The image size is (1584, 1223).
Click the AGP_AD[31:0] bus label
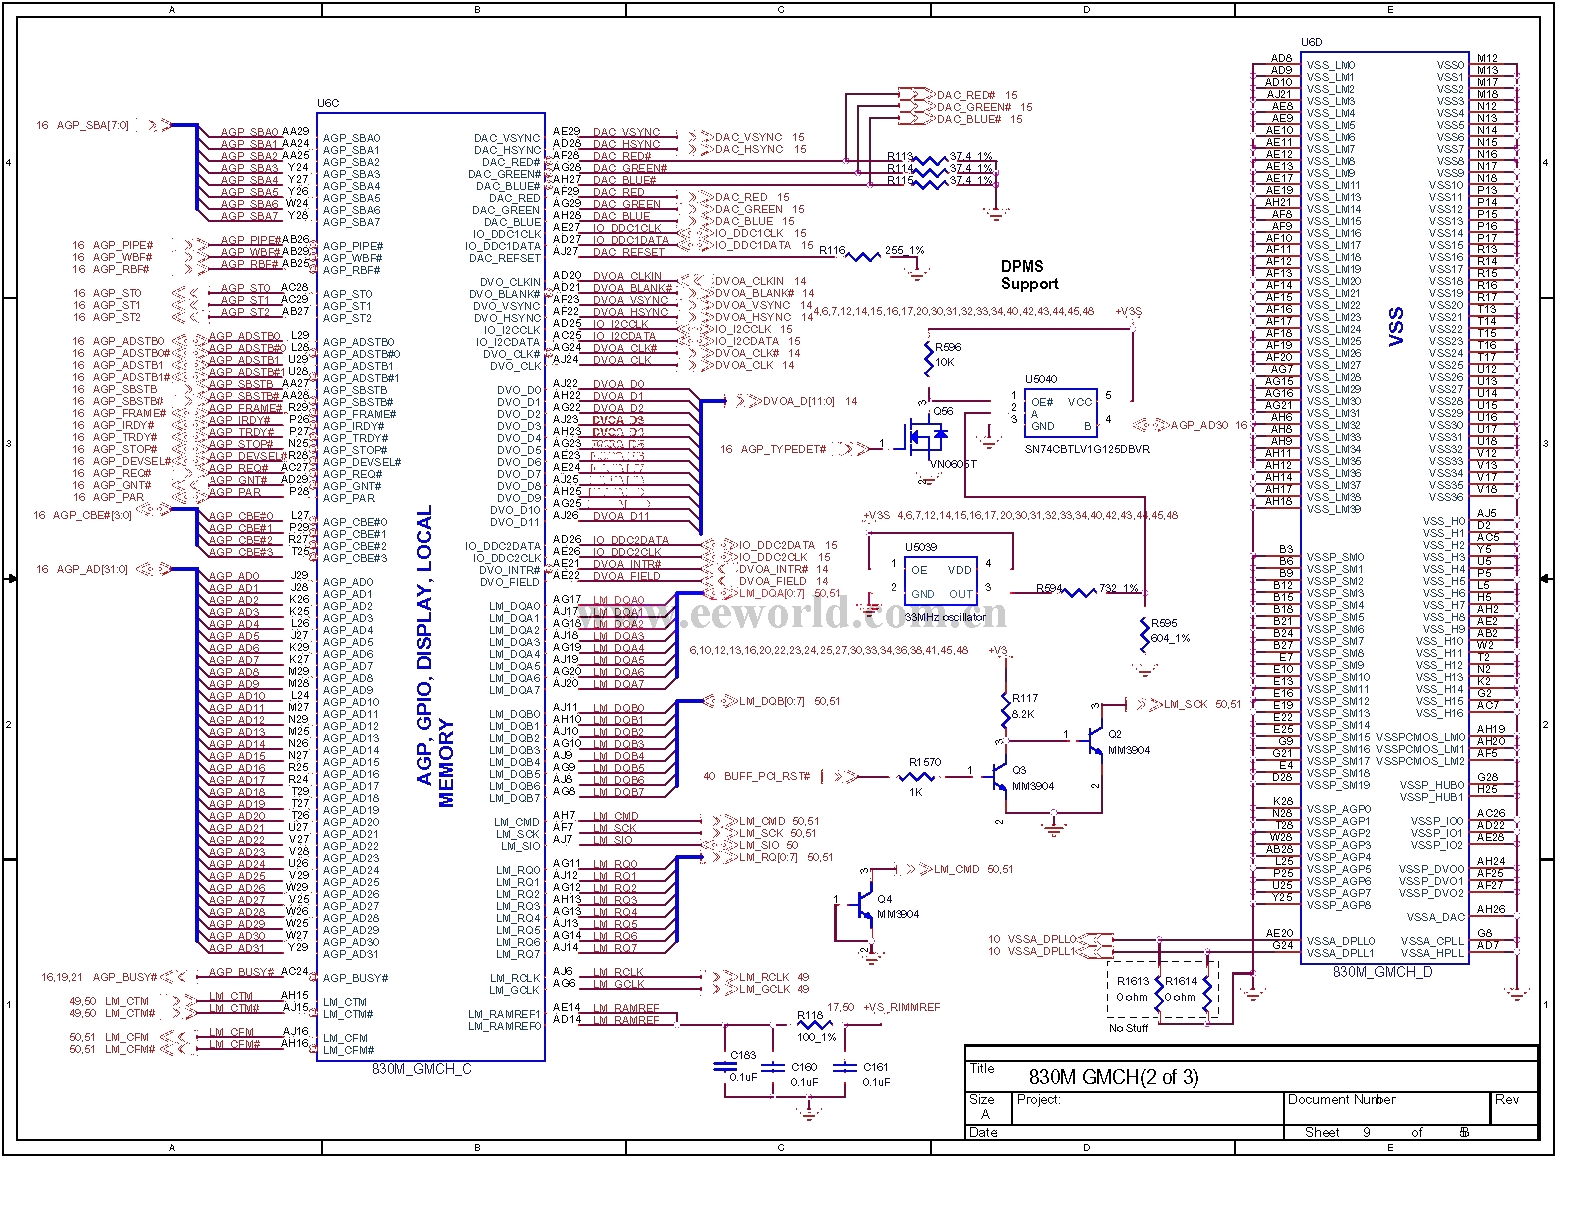(92, 569)
